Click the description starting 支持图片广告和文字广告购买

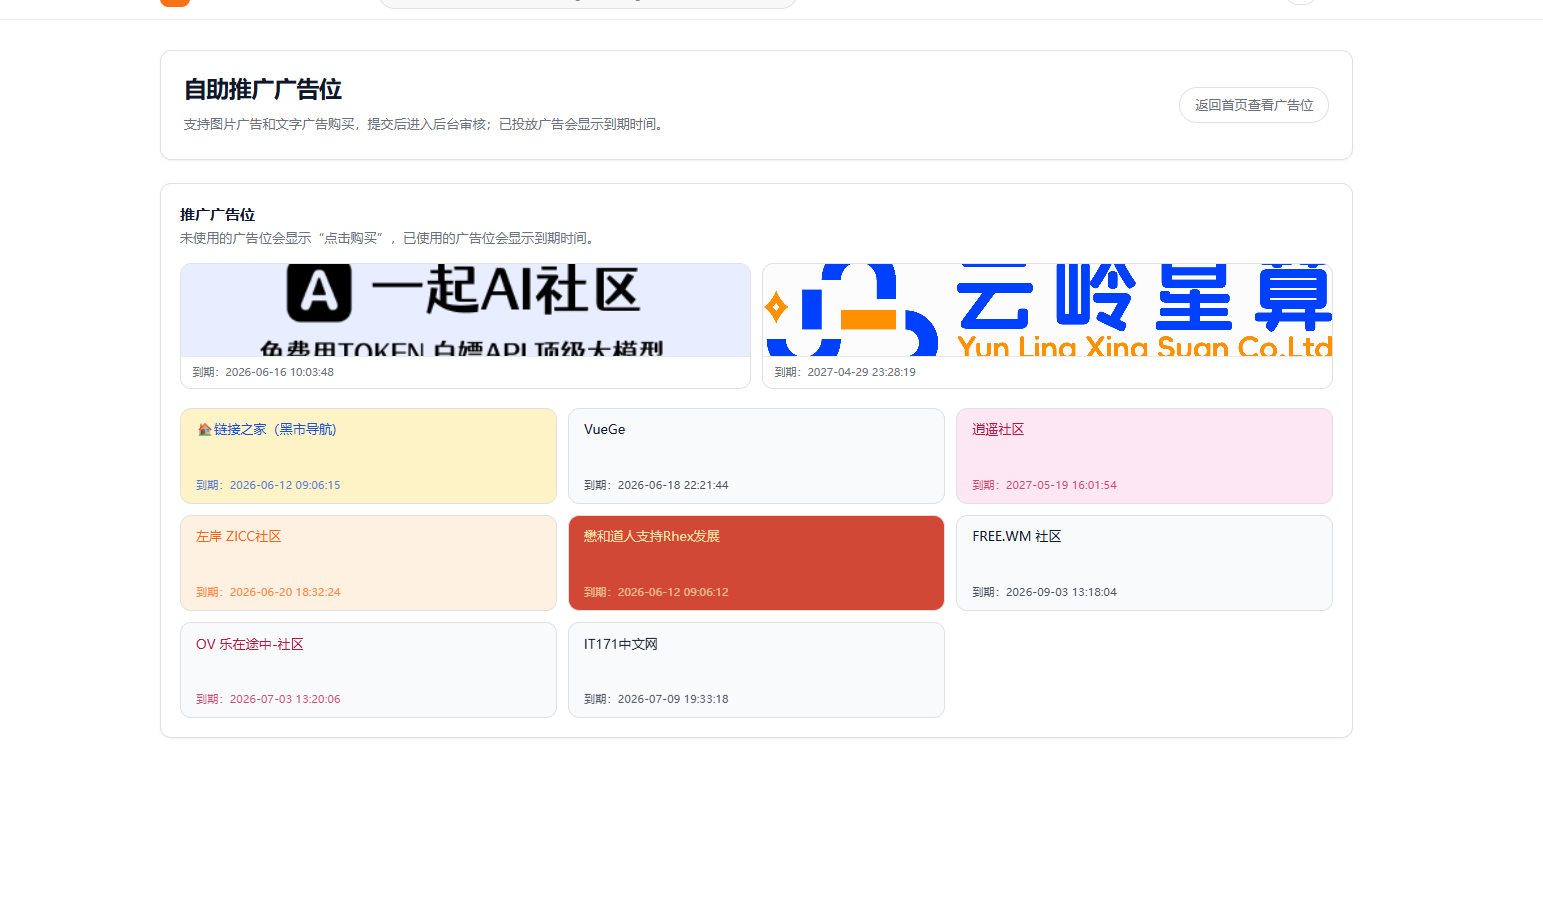[x=425, y=124]
